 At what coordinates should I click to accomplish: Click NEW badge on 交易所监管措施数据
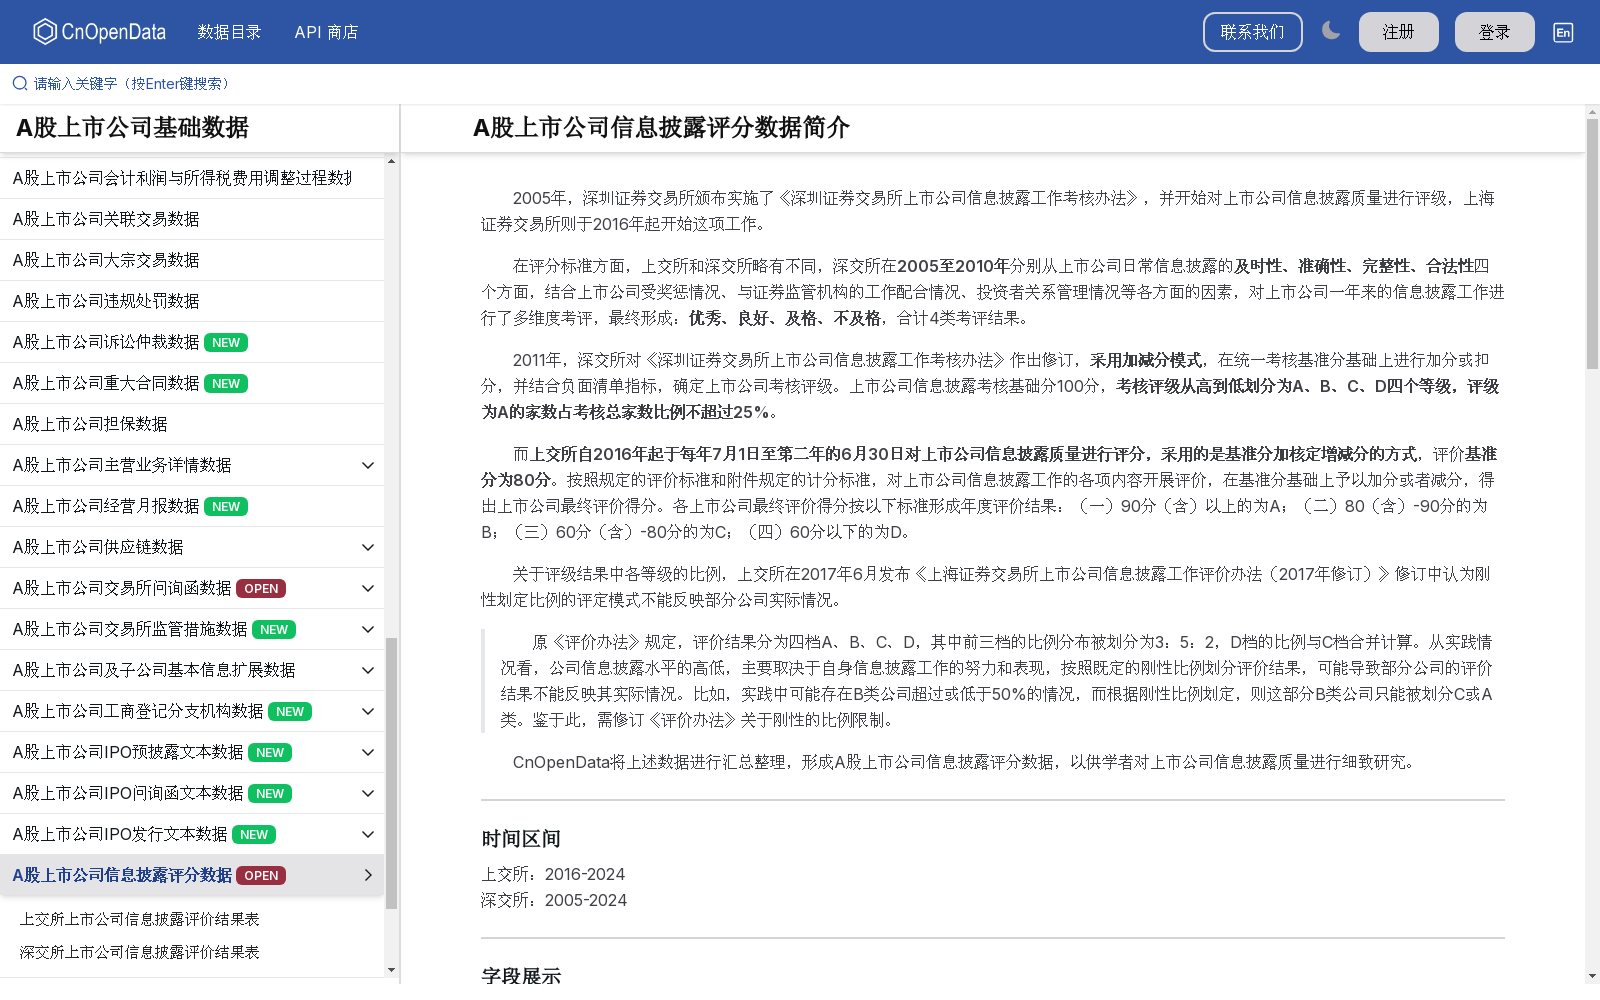pyautogui.click(x=274, y=630)
